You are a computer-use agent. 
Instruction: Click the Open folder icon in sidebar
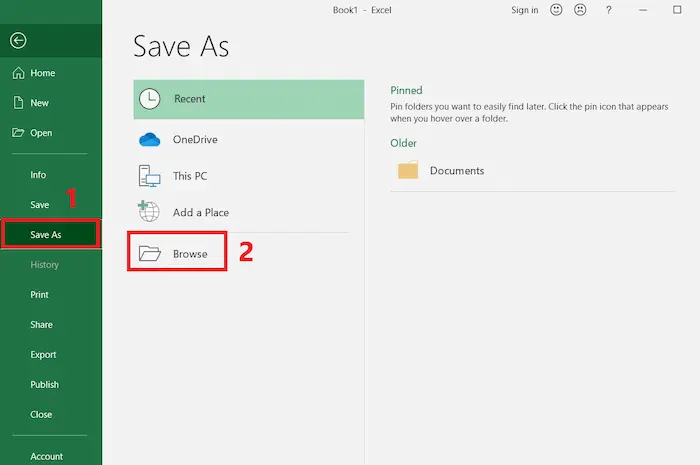click(18, 133)
